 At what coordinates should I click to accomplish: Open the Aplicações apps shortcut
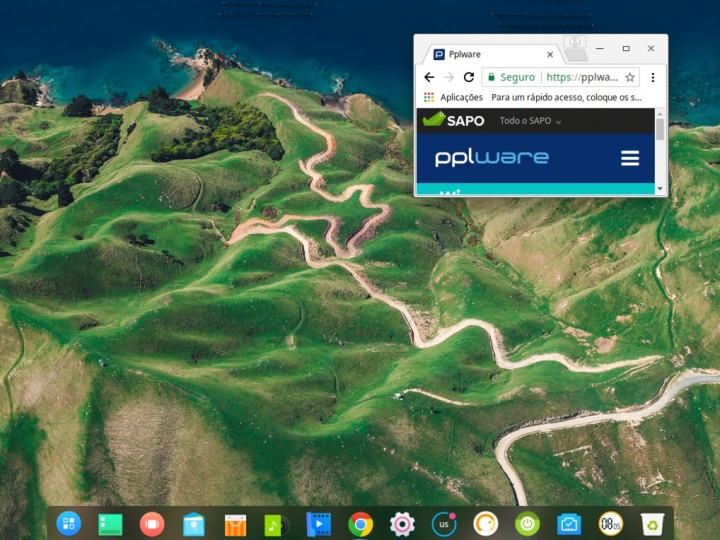pos(453,97)
